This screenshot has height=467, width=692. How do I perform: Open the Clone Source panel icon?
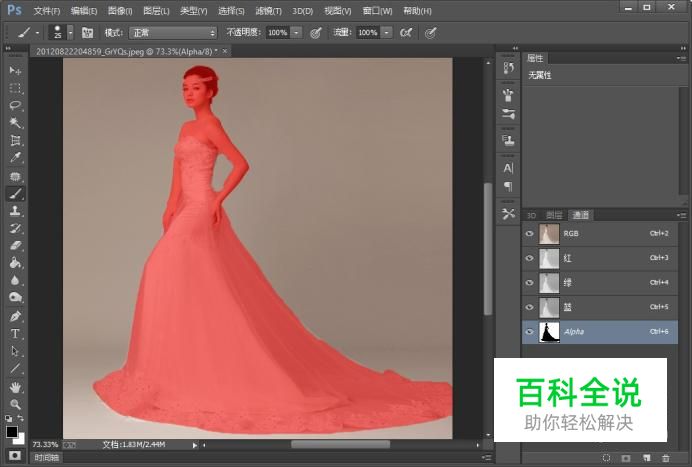[x=508, y=140]
